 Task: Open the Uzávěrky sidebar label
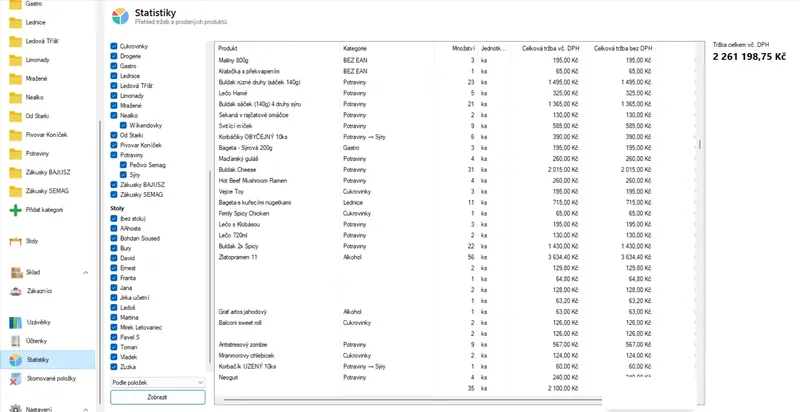39,322
